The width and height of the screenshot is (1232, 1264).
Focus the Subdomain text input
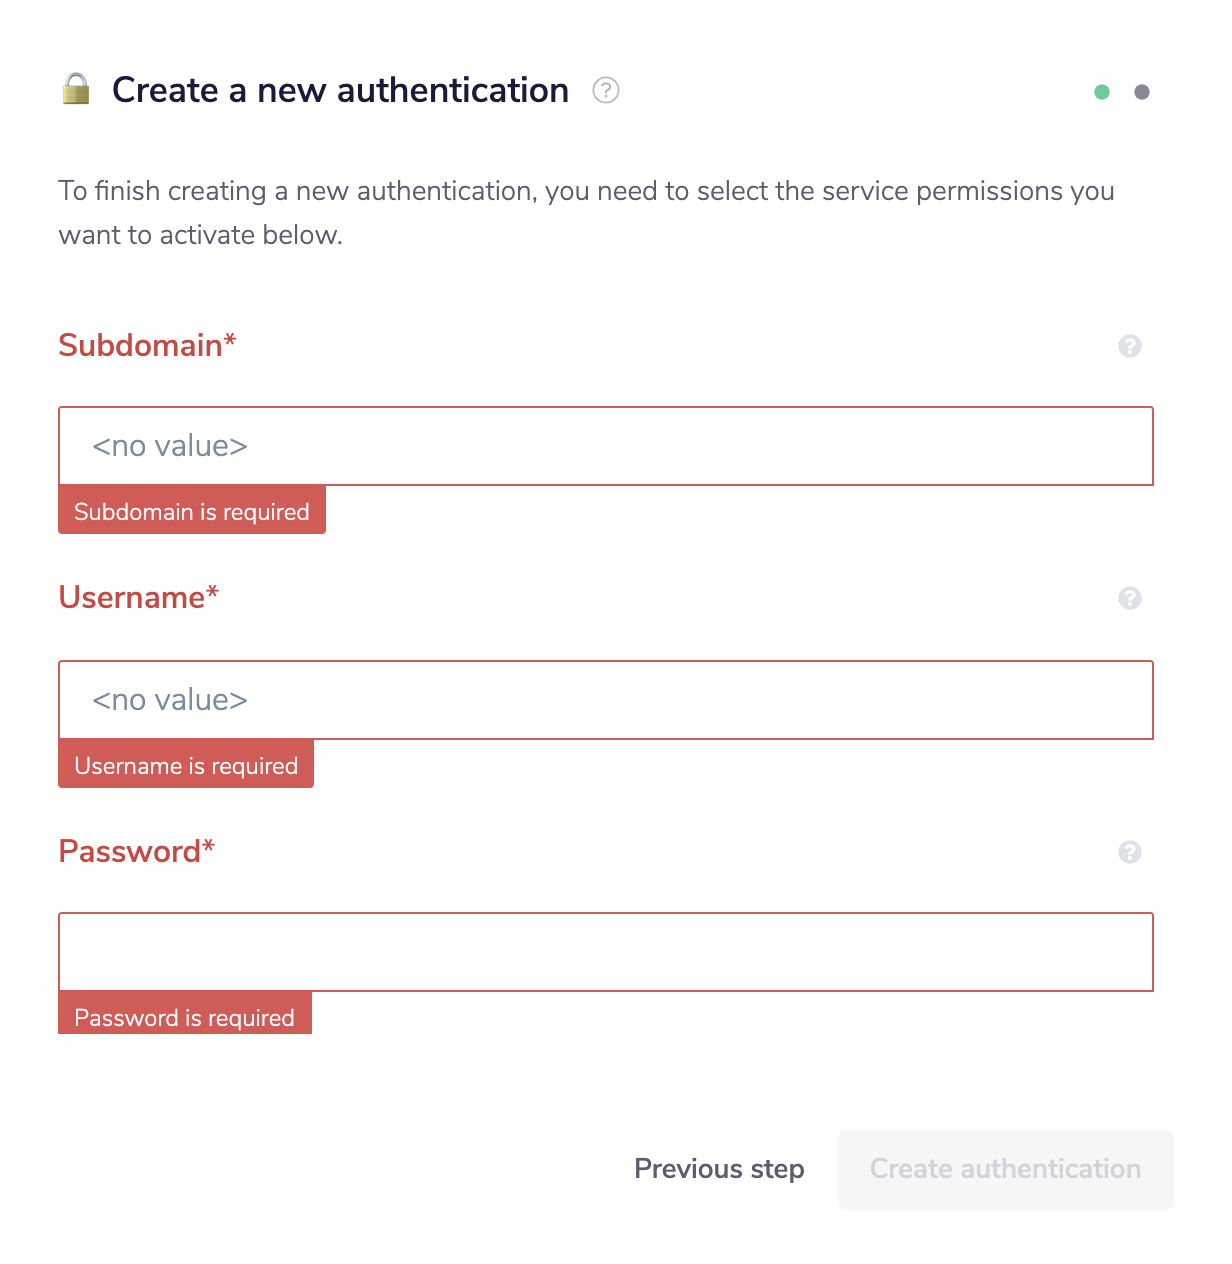pos(606,446)
